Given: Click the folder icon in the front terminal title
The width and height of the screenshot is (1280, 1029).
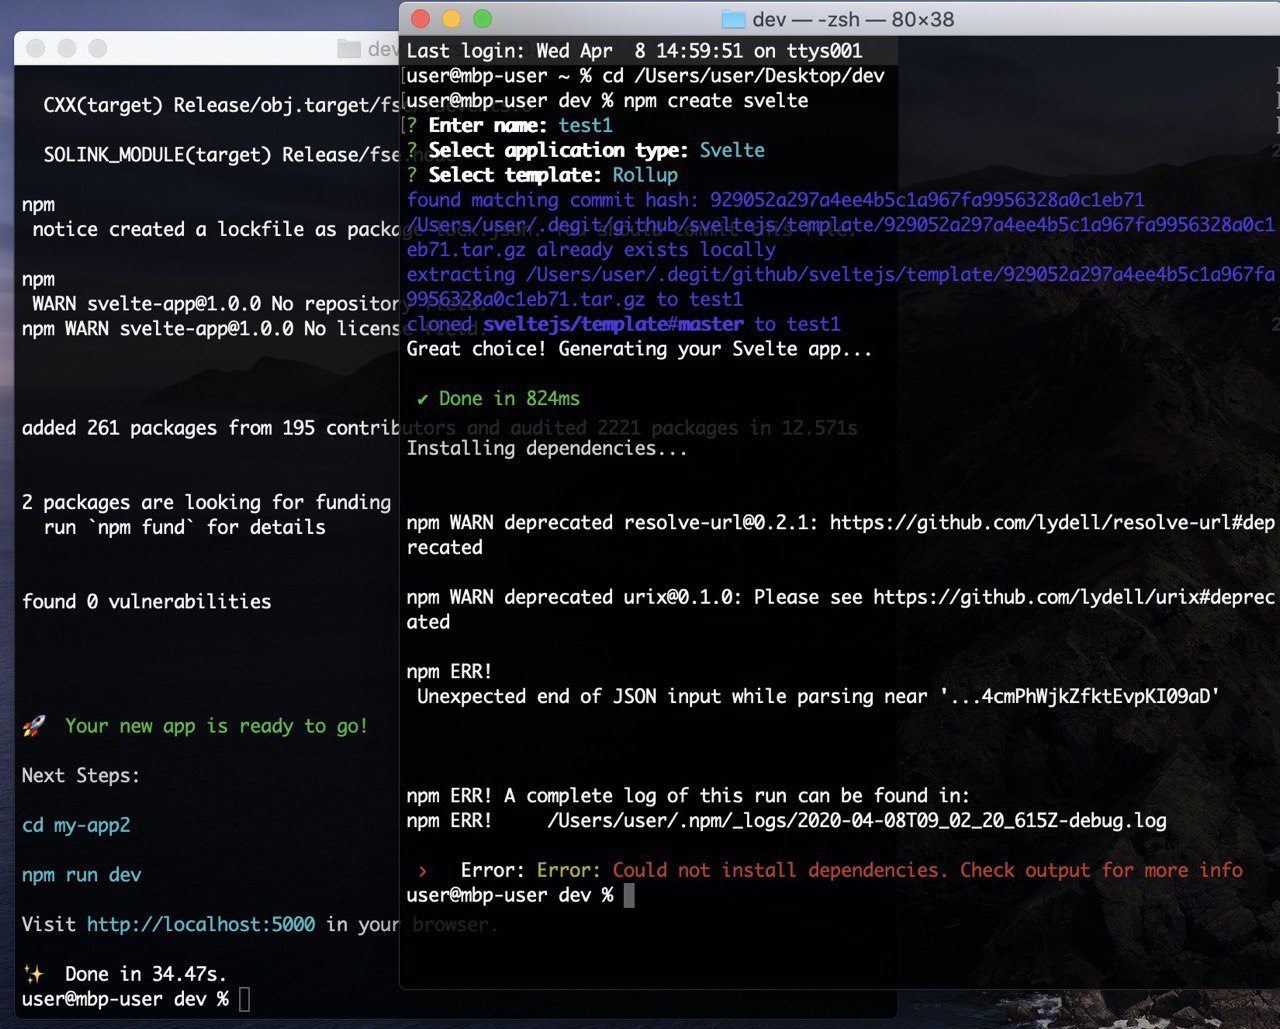Looking at the screenshot, I should coord(733,19).
